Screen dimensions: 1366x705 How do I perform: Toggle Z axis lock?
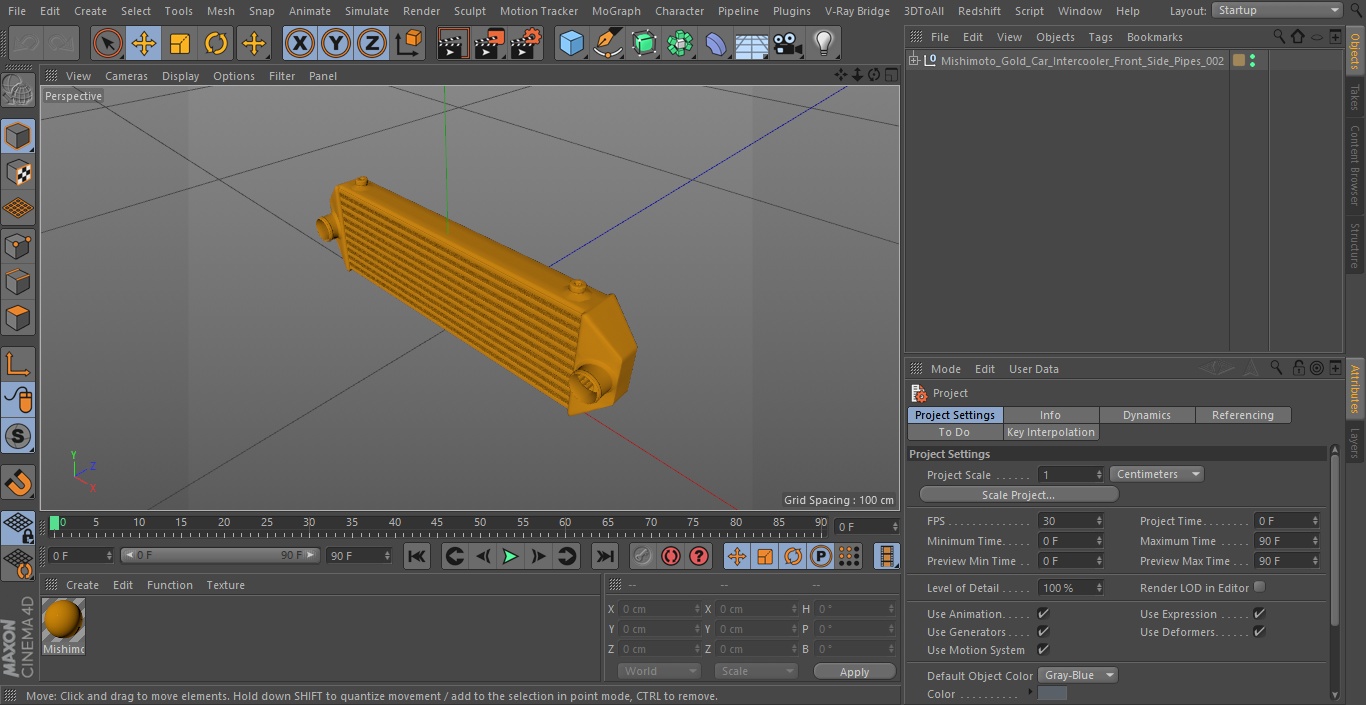click(x=372, y=44)
